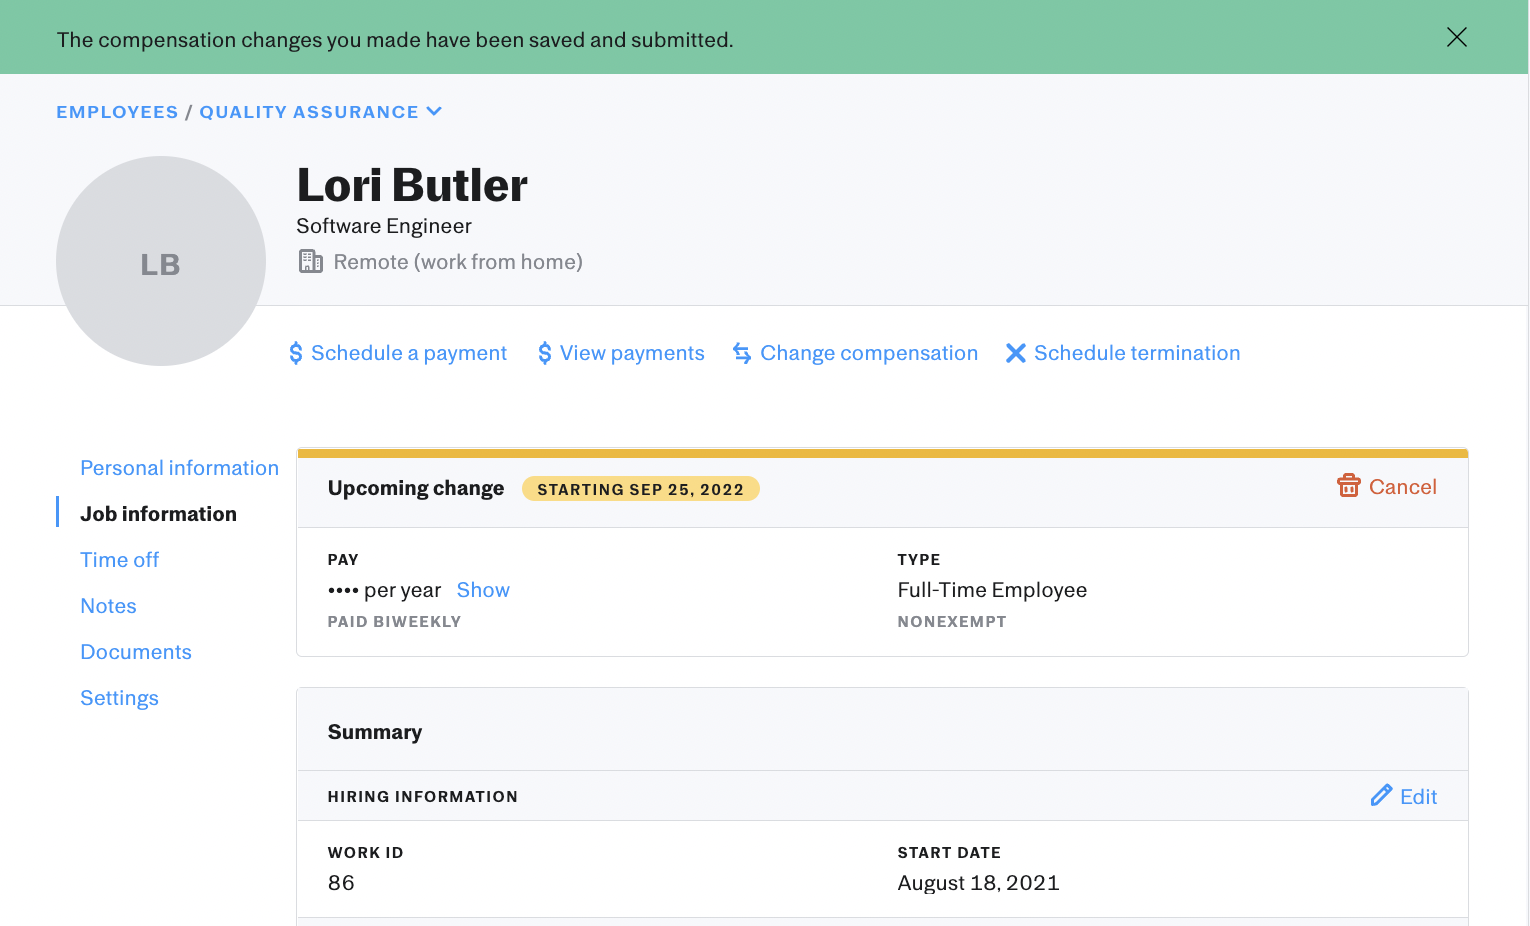
Task: Select the Job information section
Action: [x=158, y=514]
